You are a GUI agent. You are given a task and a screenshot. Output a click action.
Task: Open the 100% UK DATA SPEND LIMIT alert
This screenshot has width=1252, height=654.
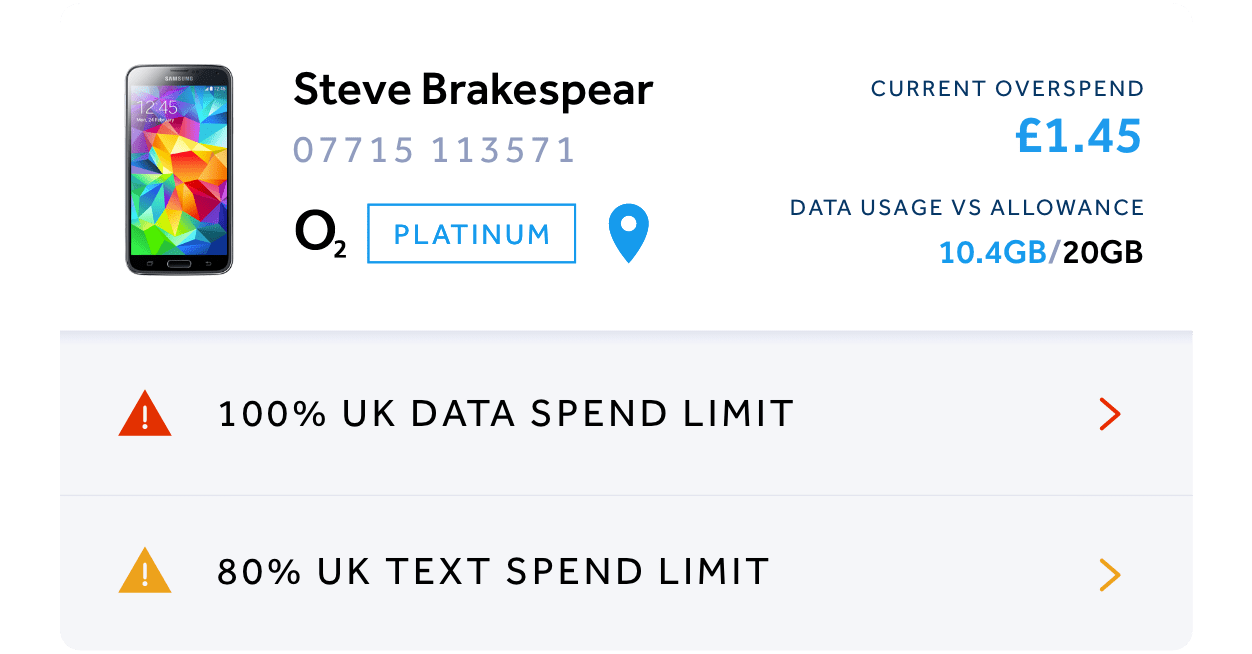505,414
